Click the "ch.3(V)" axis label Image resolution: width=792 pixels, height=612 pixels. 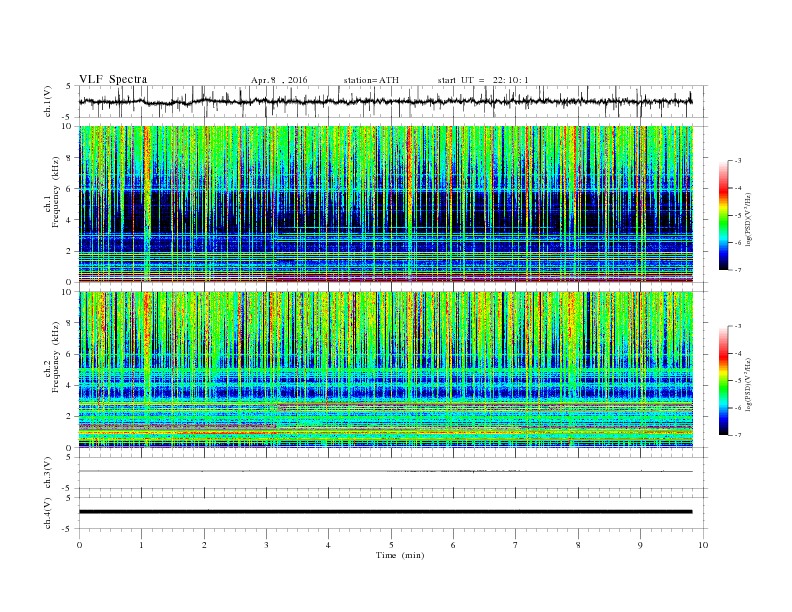tap(48, 473)
